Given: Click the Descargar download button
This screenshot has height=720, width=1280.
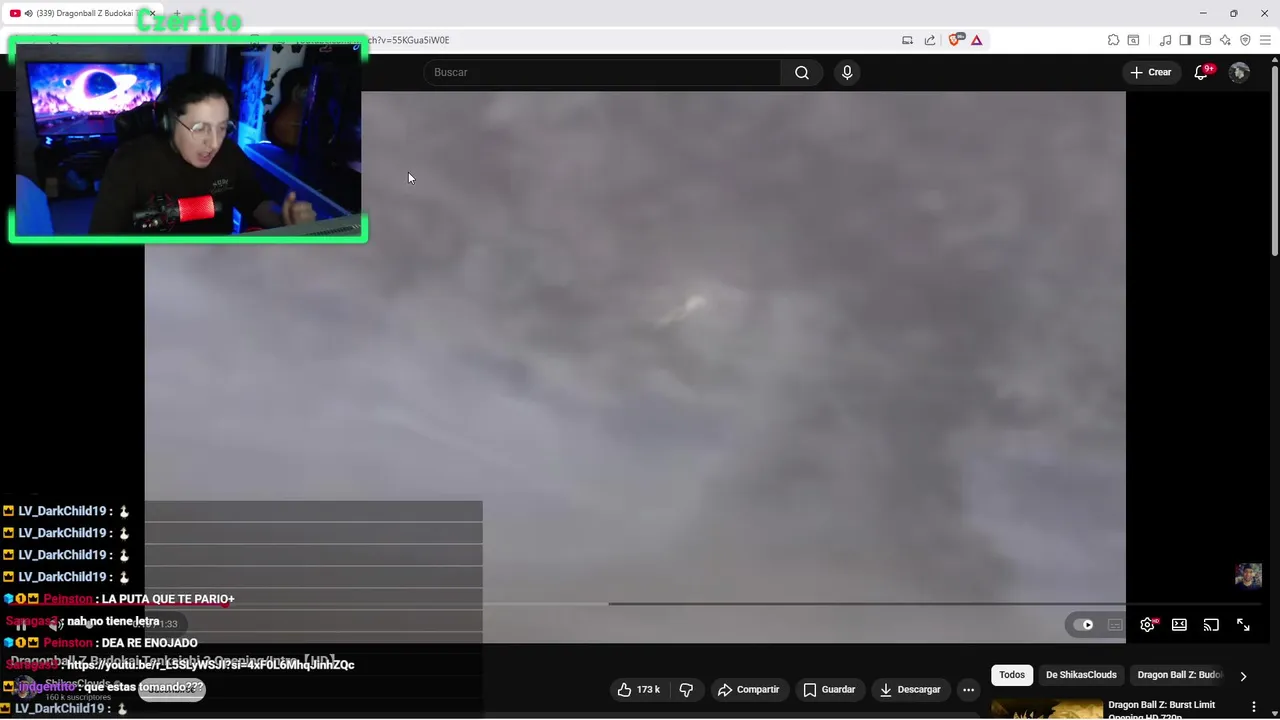Looking at the screenshot, I should click(x=909, y=689).
